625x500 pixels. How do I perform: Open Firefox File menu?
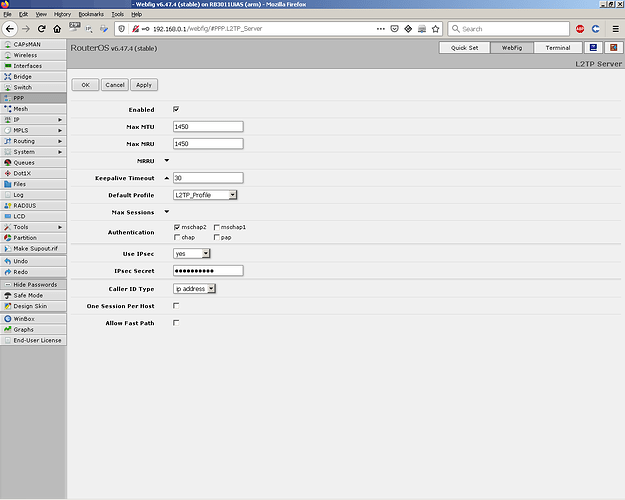click(8, 14)
